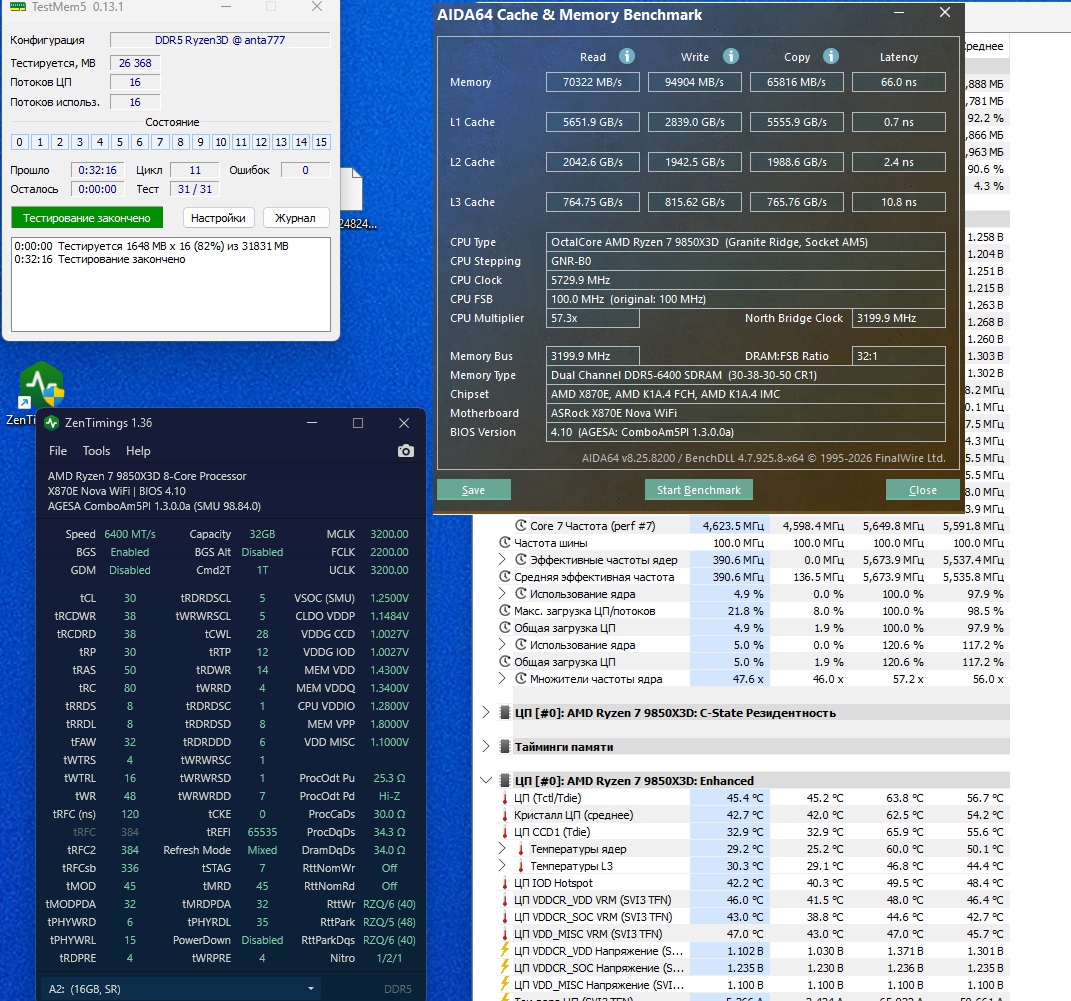Click the Close button in AIDA64 benchmark
The image size is (1071, 1001).
point(923,490)
